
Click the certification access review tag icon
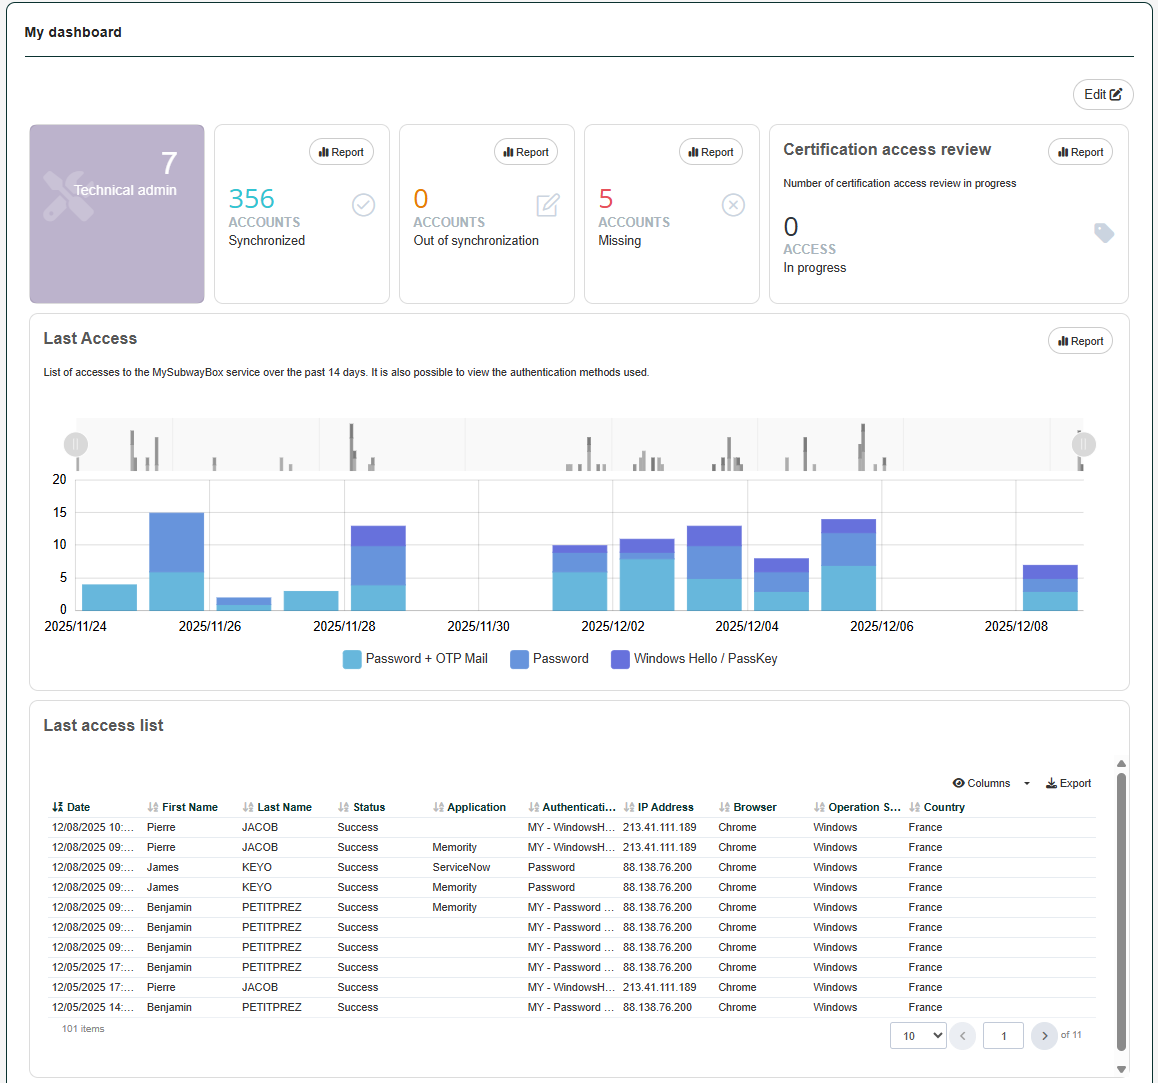(x=1104, y=233)
